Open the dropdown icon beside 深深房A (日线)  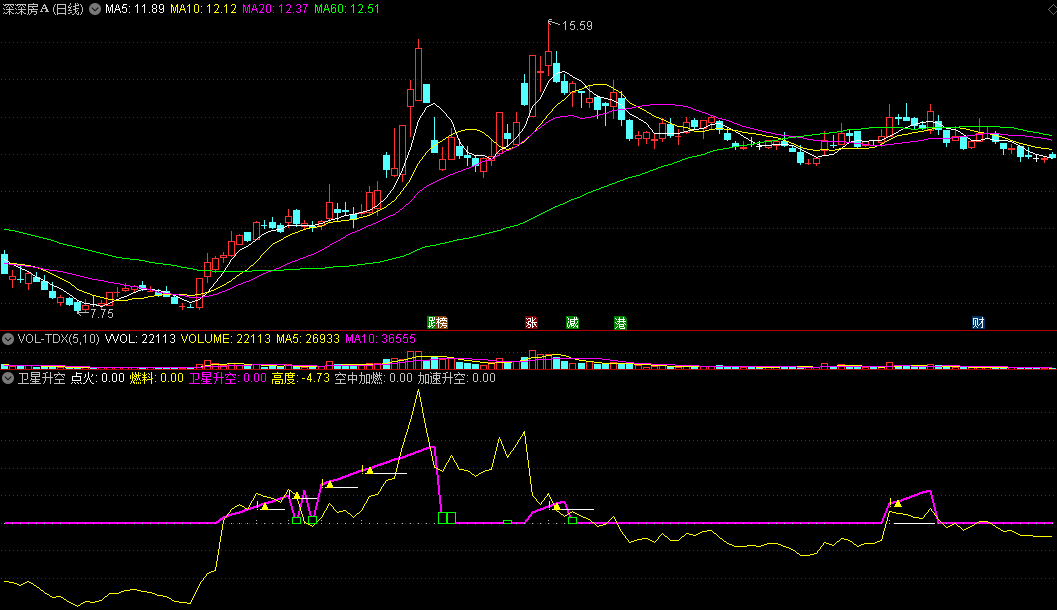tap(95, 9)
